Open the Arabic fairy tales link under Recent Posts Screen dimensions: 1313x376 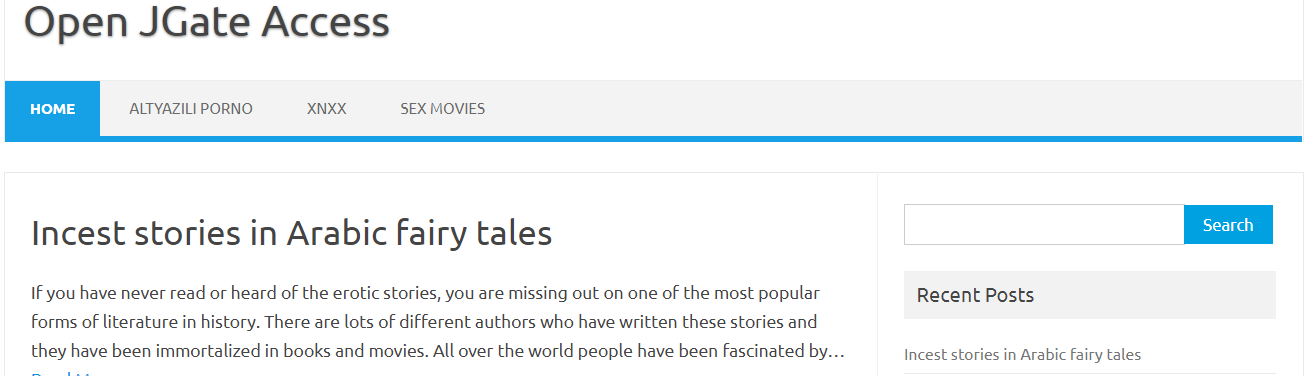pyautogui.click(x=1022, y=354)
